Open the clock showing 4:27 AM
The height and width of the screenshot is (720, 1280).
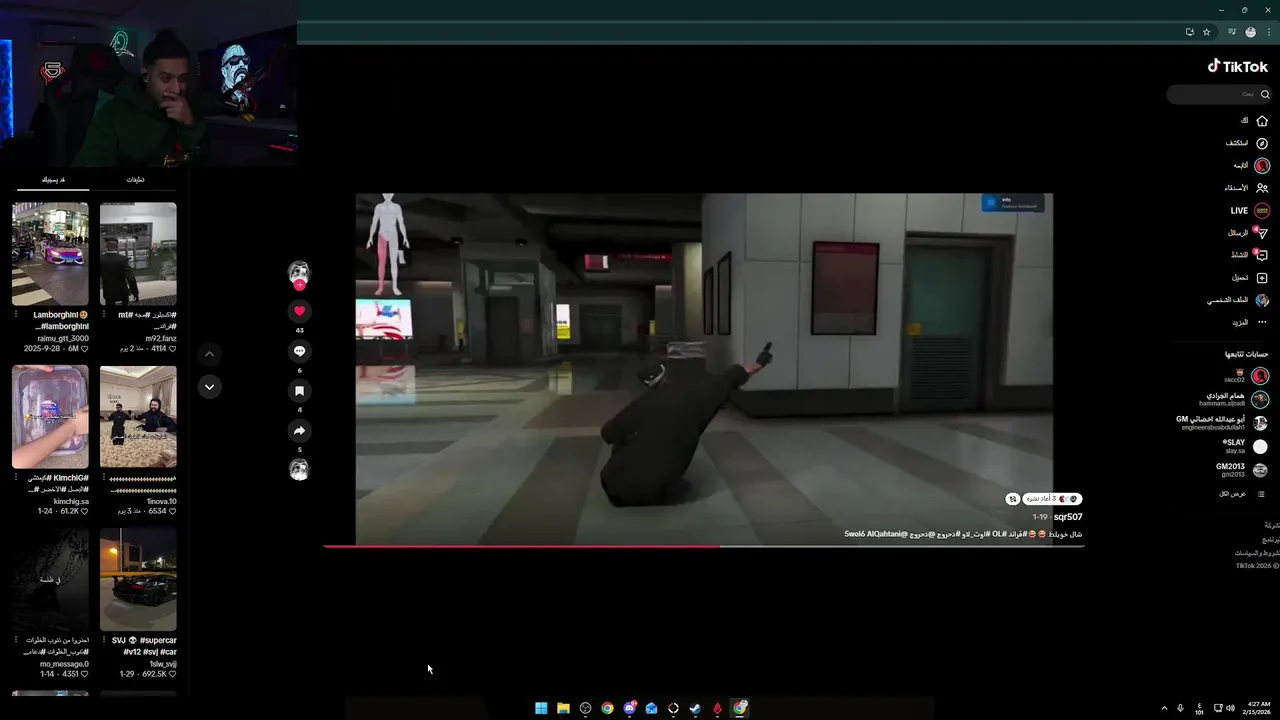coord(1259,708)
